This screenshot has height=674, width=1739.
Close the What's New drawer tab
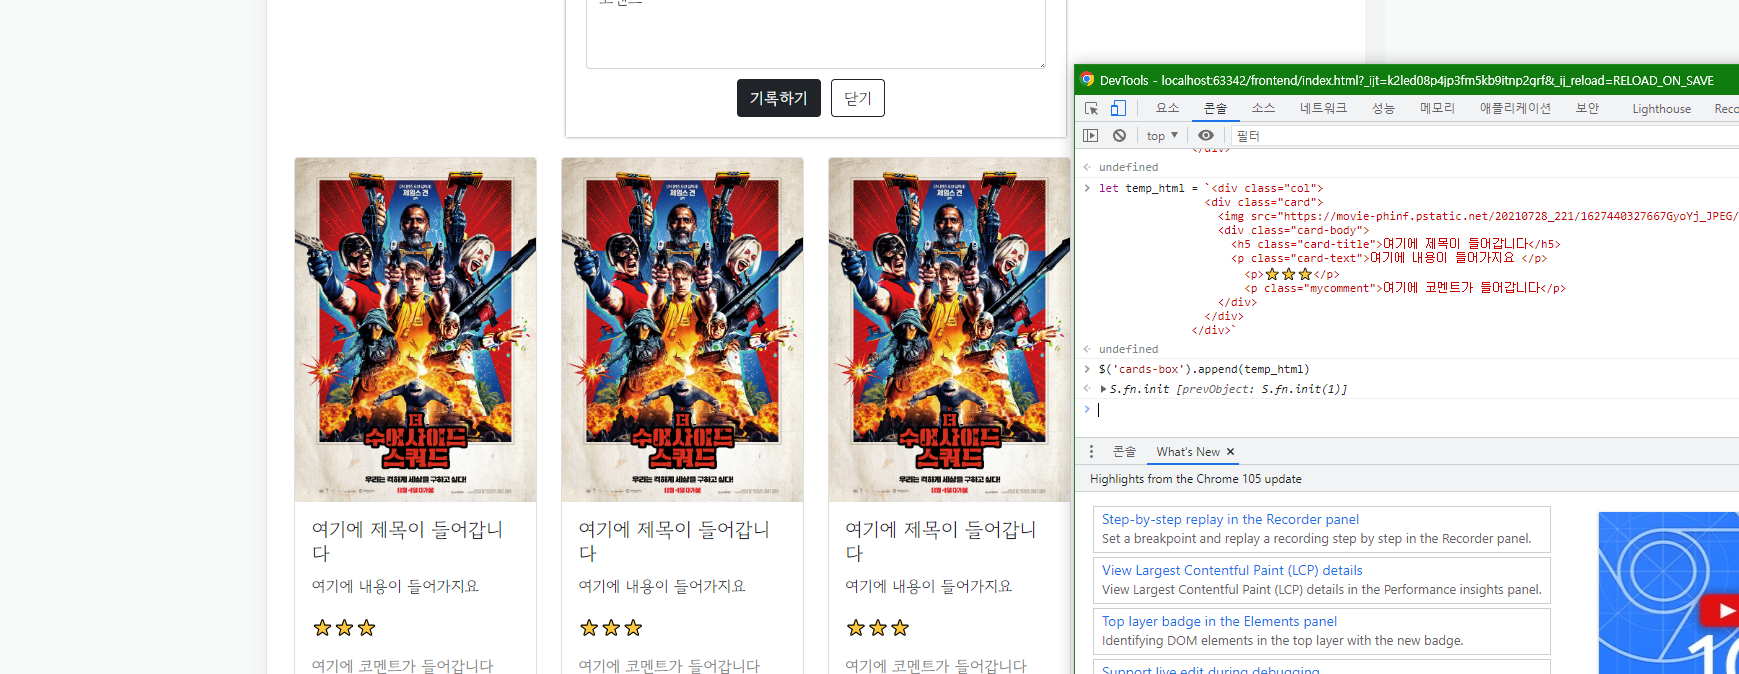pos(1230,452)
